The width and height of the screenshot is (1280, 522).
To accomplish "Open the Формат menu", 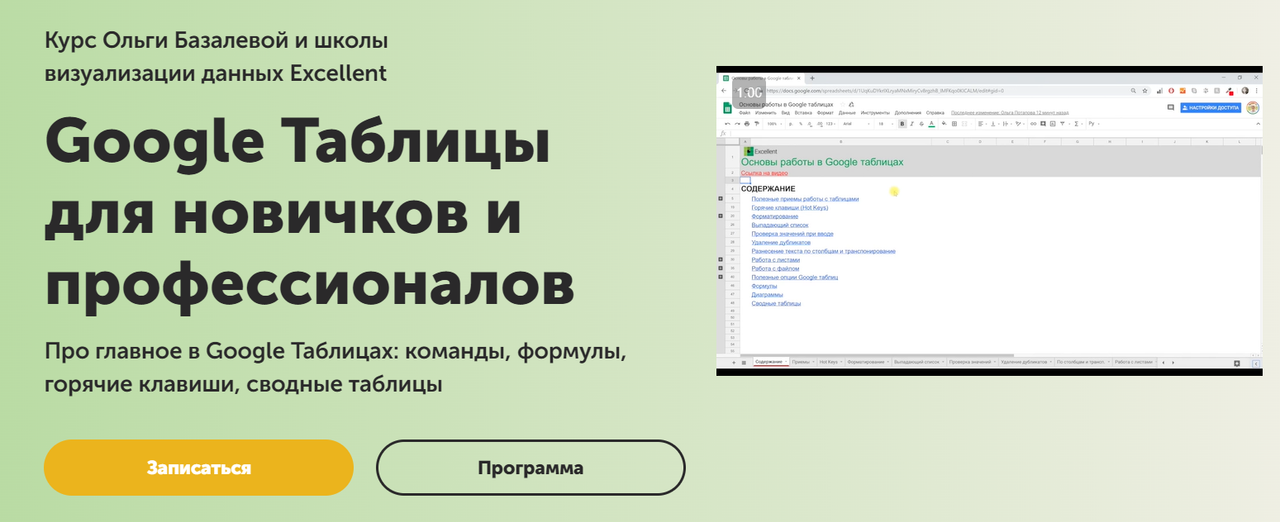I will click(x=825, y=113).
